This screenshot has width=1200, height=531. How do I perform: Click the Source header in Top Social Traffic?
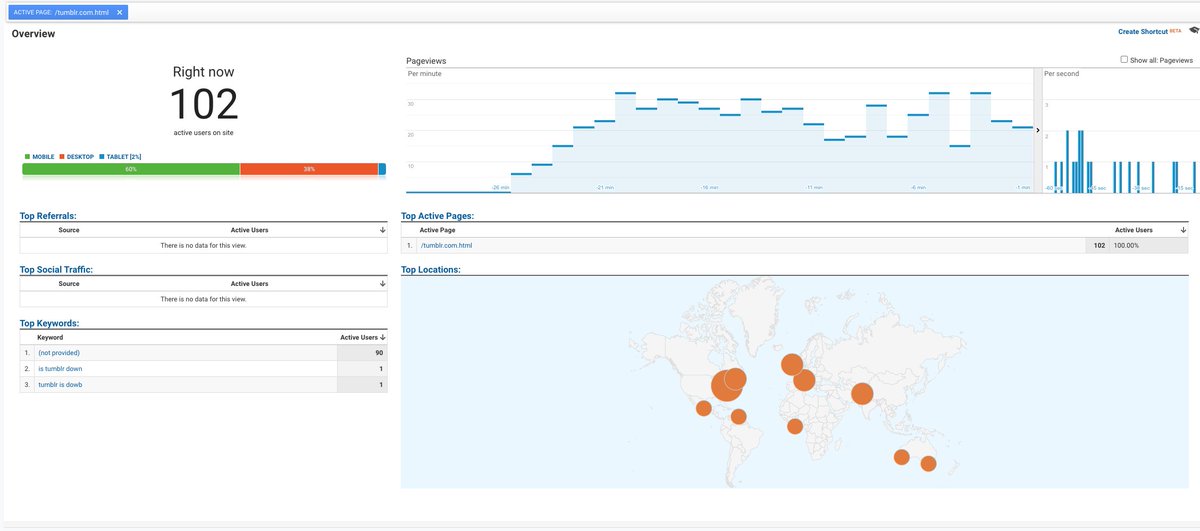coord(69,284)
